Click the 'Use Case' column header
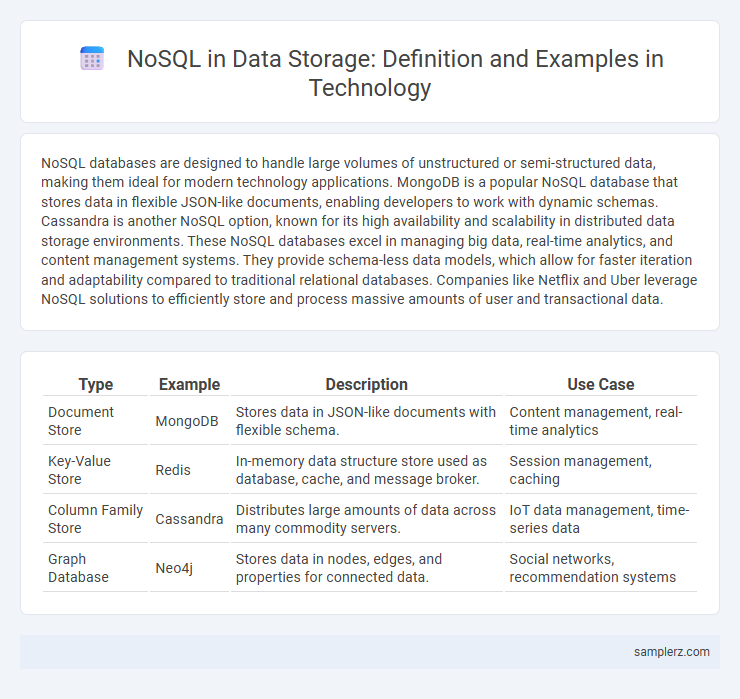The image size is (740, 699). [600, 384]
